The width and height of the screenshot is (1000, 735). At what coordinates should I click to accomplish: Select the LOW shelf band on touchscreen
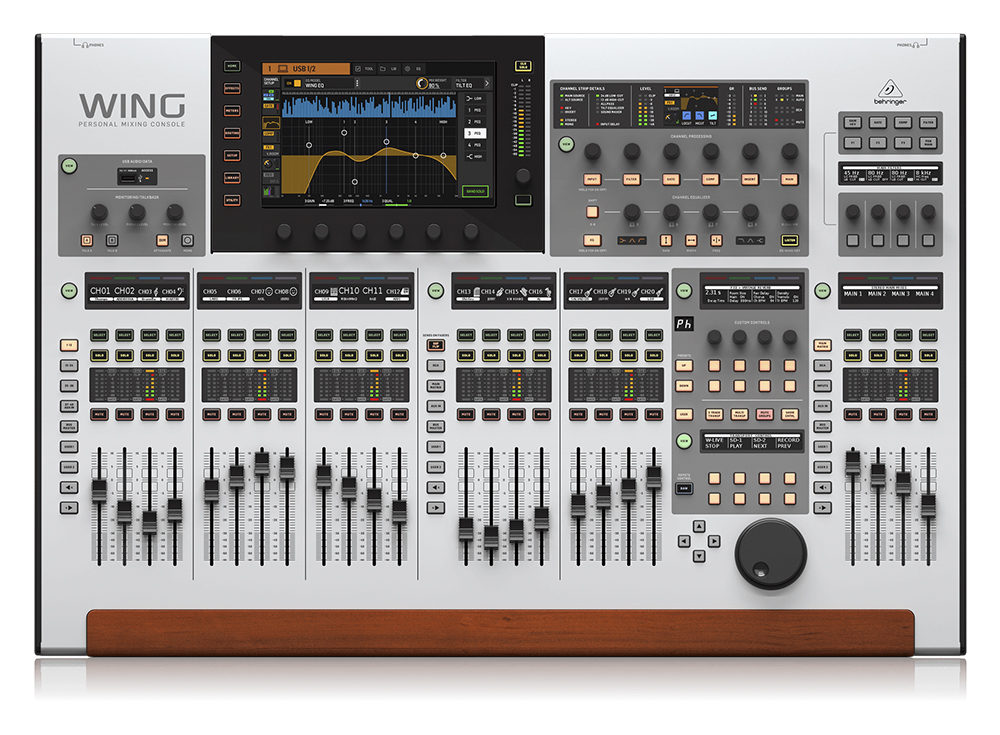click(x=474, y=98)
